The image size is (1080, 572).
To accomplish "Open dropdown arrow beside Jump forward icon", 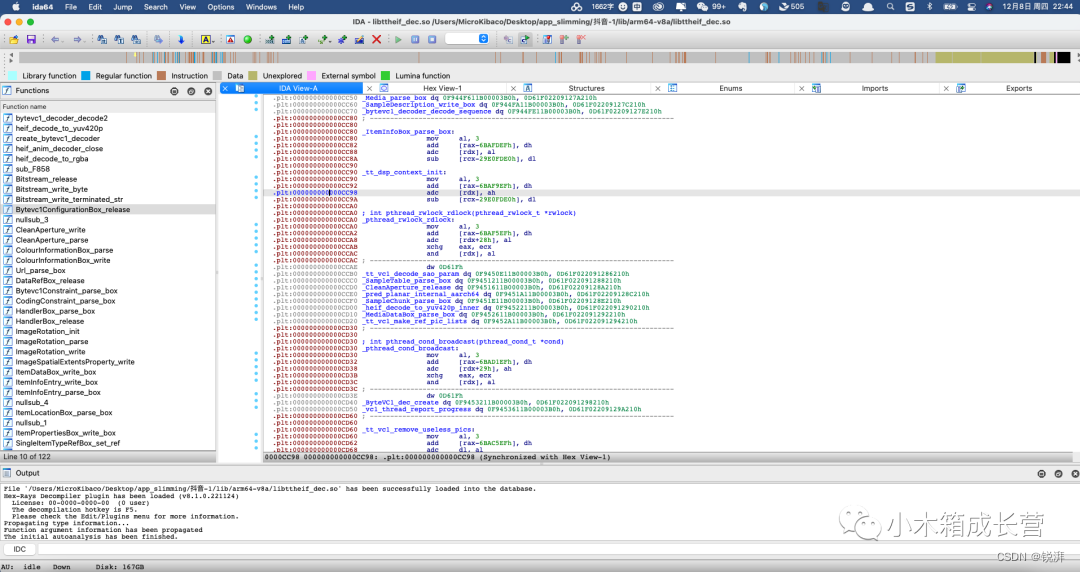I will point(85,41).
